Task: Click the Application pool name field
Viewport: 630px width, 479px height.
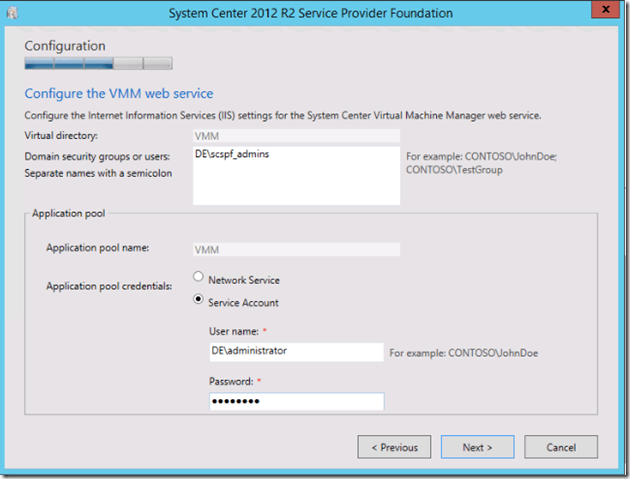Action: [x=296, y=249]
